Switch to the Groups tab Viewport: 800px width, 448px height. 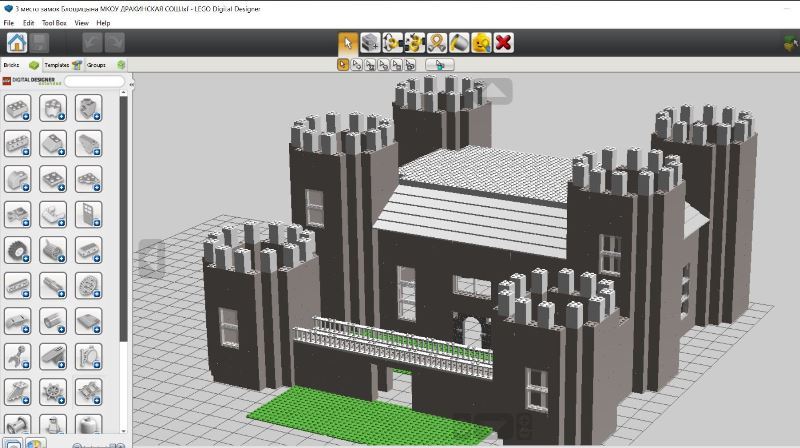[97, 64]
